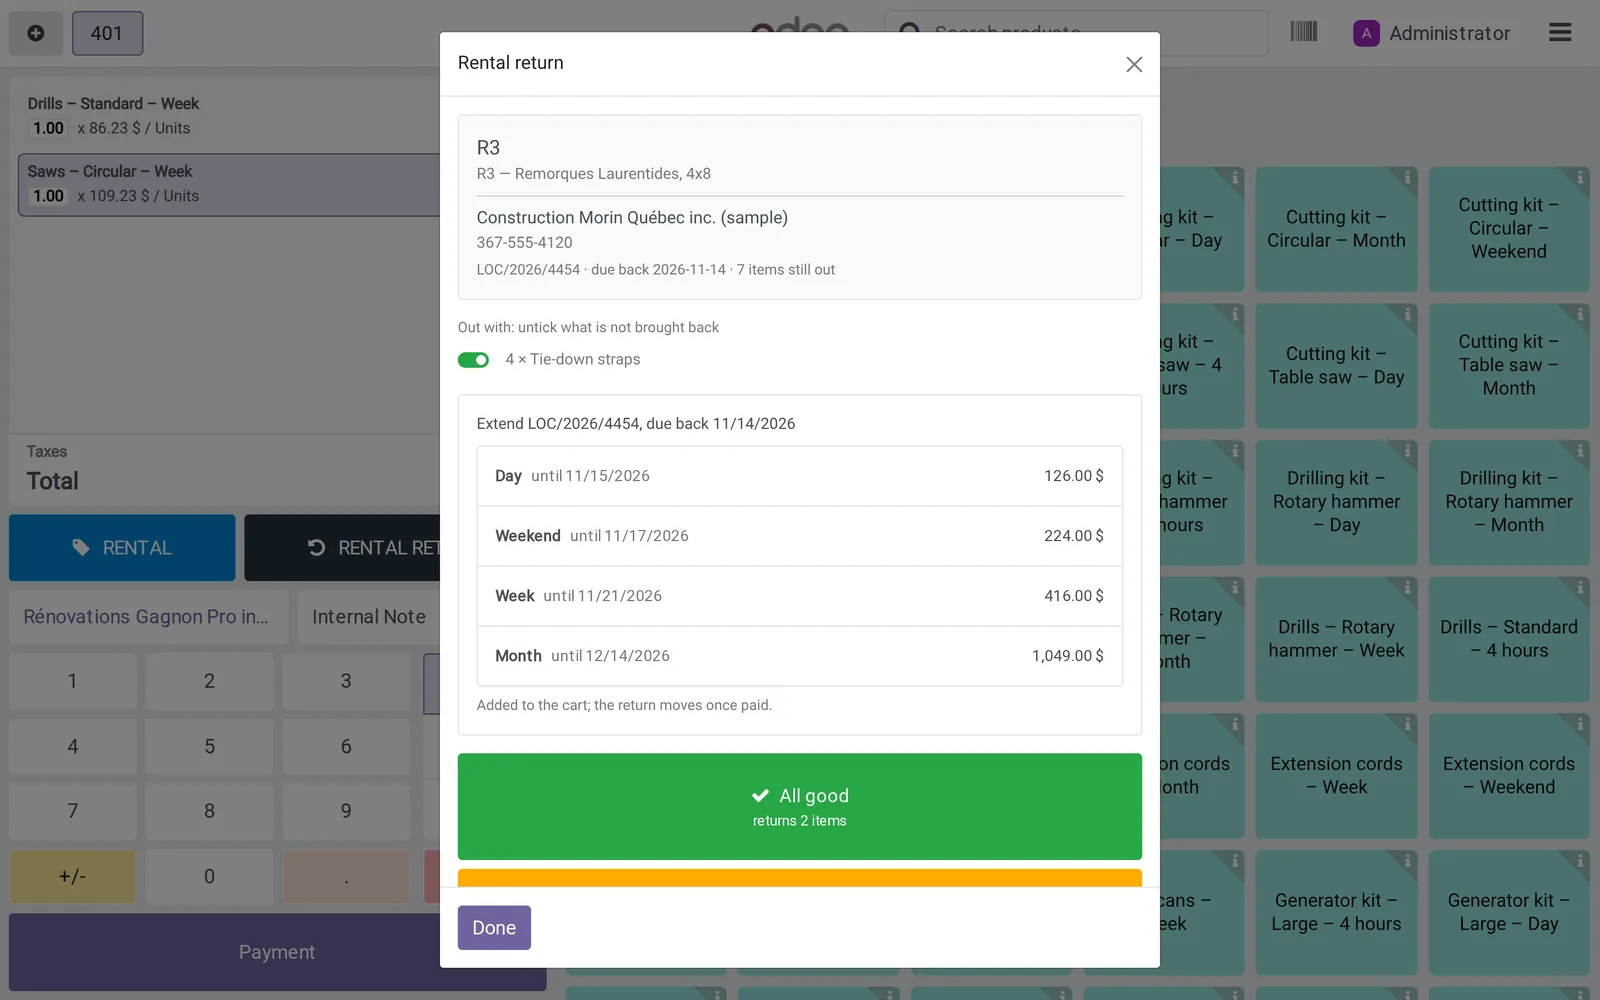Image resolution: width=1600 pixels, height=1000 pixels.
Task: Info icon on Cutting kit – Circular – Weekend
Action: point(1580,177)
